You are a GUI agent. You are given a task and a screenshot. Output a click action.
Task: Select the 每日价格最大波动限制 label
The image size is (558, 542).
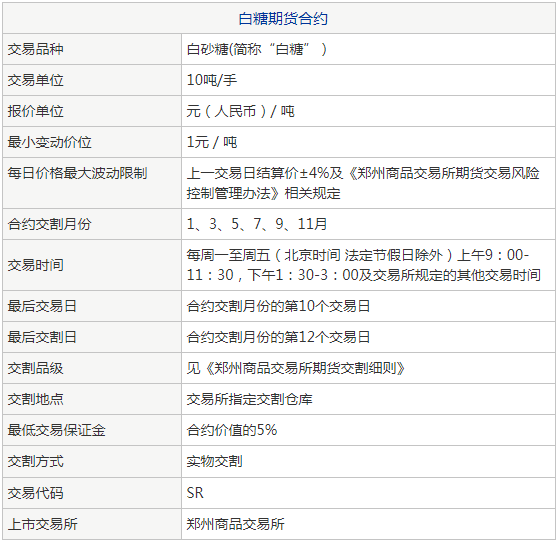77,173
